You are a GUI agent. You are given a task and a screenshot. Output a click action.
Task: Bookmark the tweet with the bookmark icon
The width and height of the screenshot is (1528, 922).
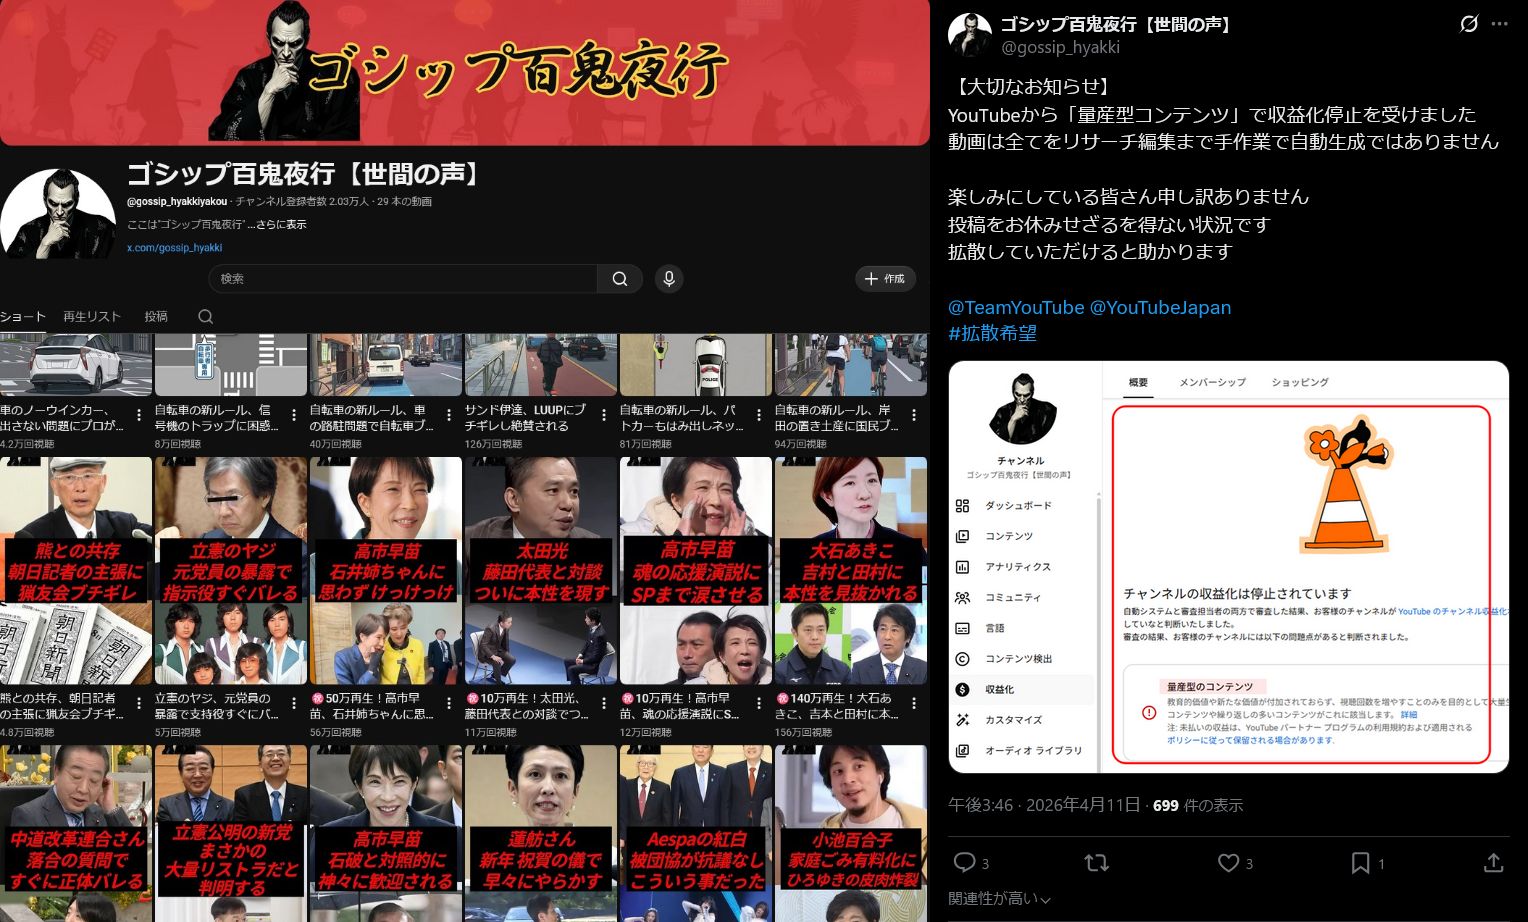point(1360,862)
